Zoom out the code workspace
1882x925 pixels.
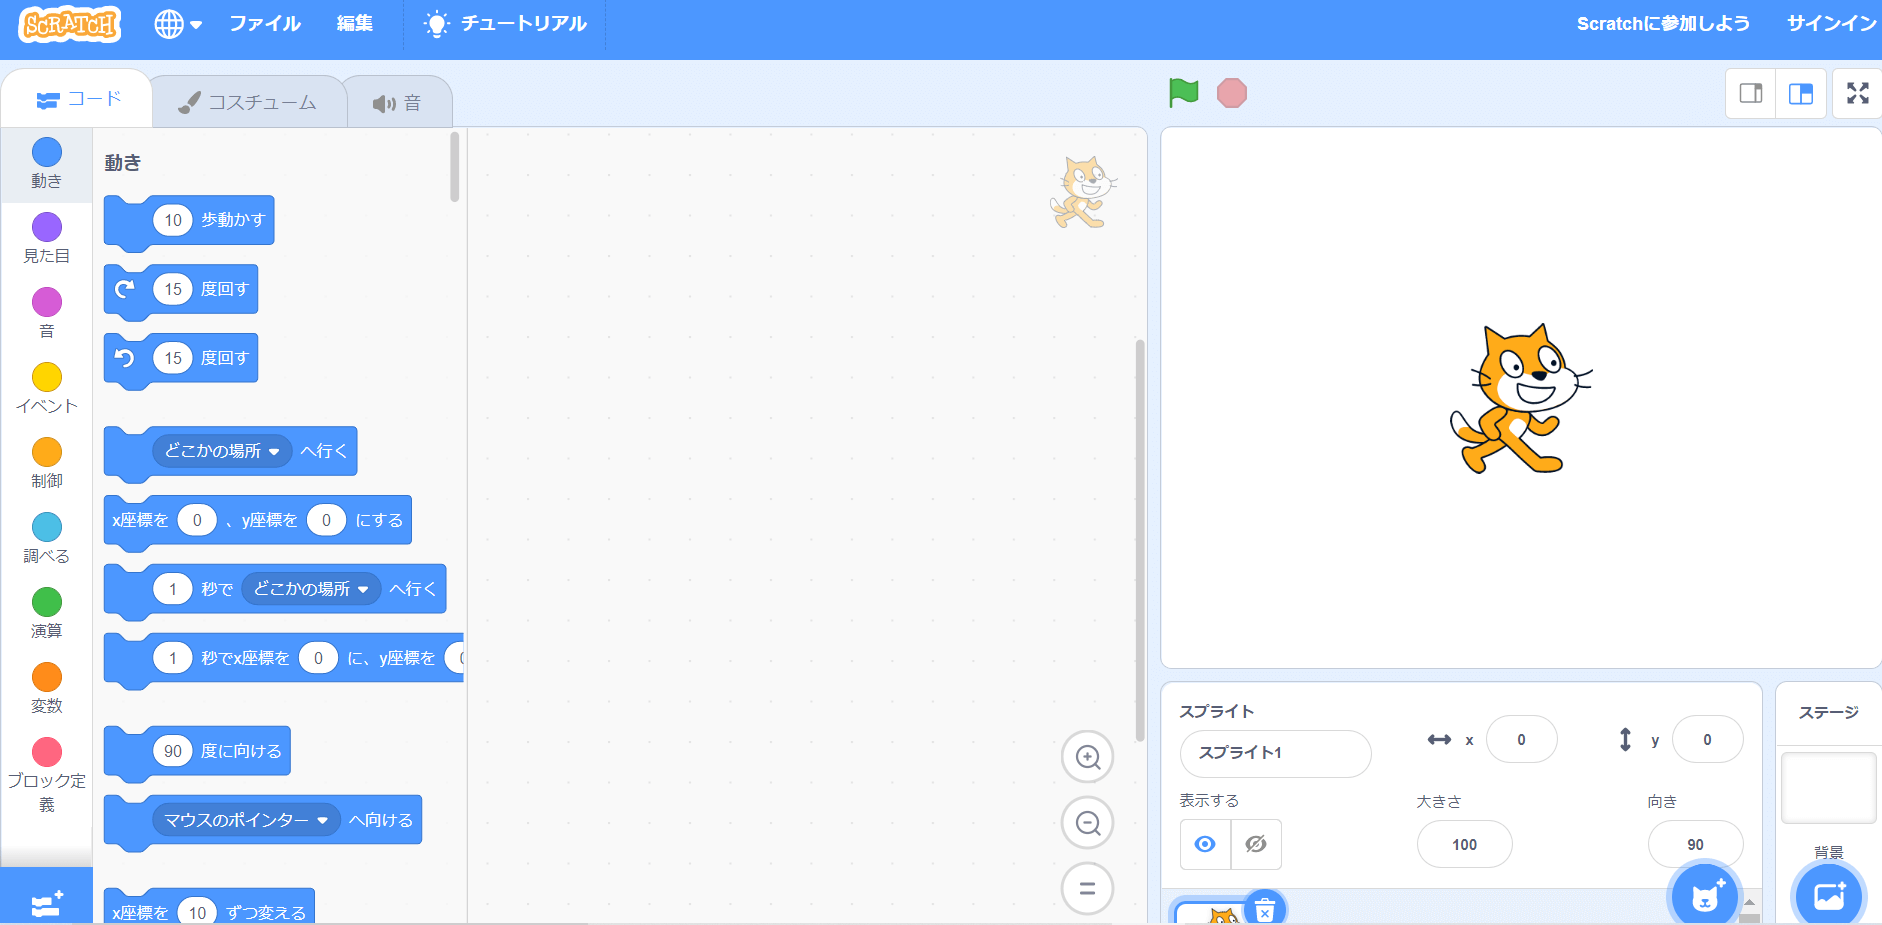tap(1087, 823)
